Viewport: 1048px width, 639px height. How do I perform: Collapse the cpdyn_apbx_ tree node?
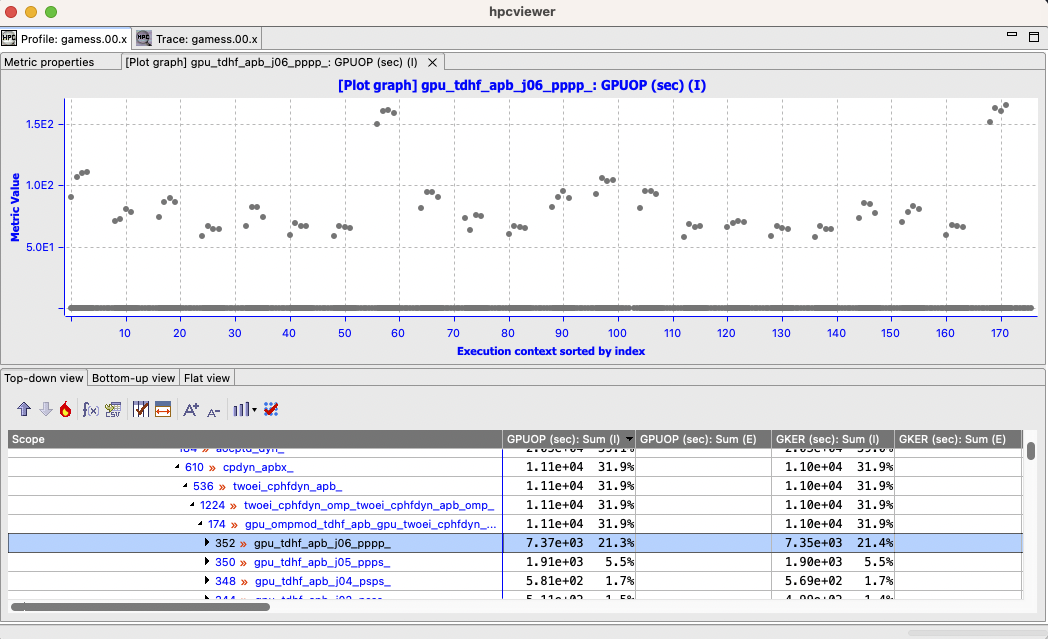pyautogui.click(x=177, y=467)
